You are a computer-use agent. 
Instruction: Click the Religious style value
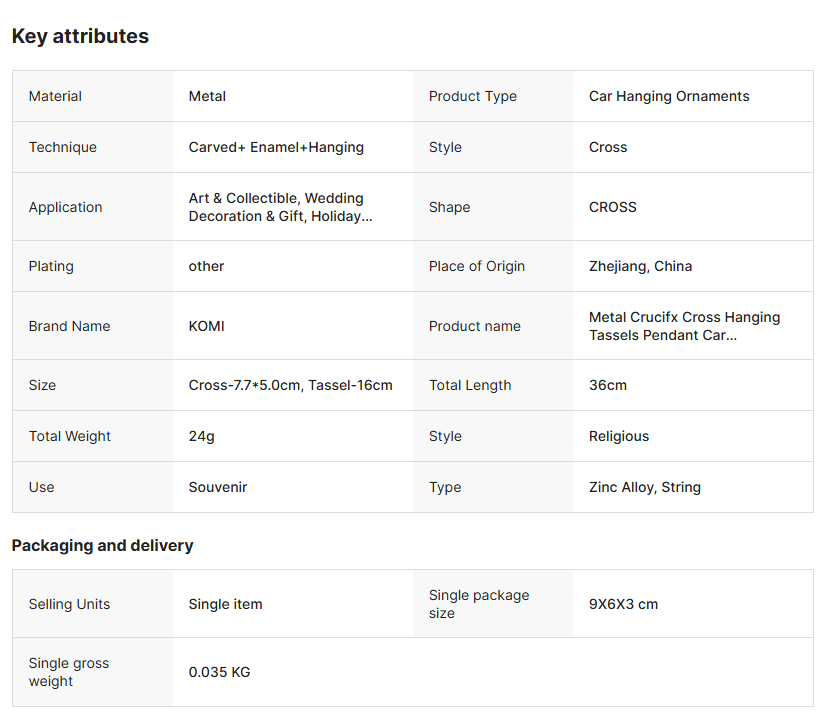[618, 436]
